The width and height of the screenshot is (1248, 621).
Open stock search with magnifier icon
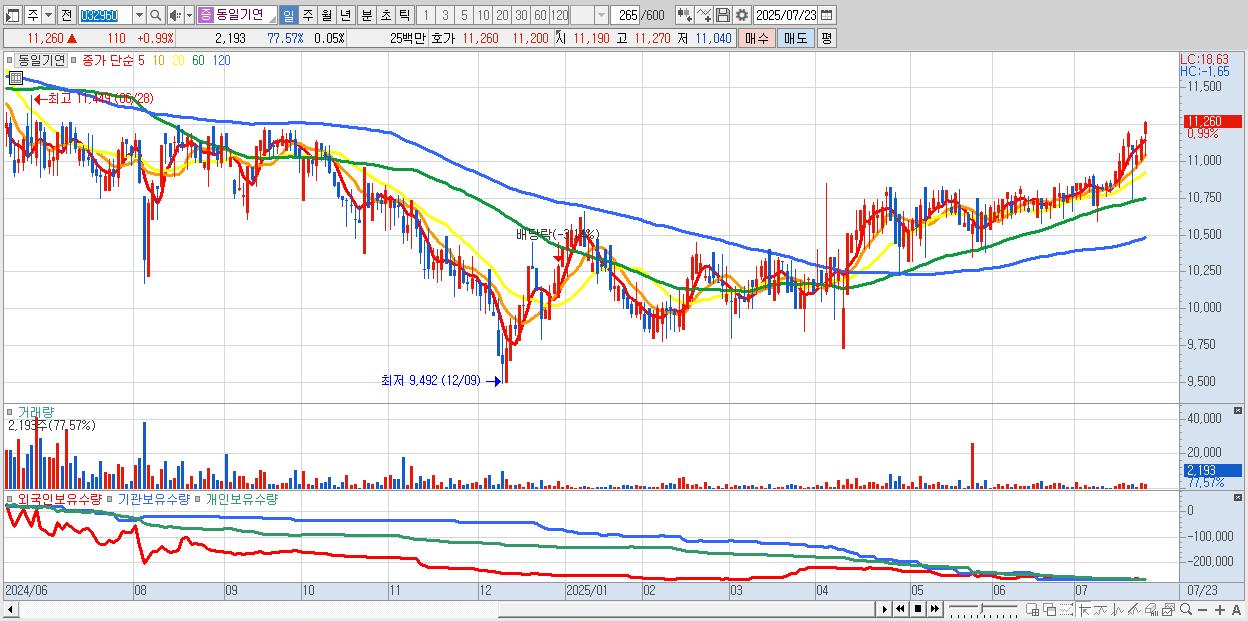click(156, 15)
